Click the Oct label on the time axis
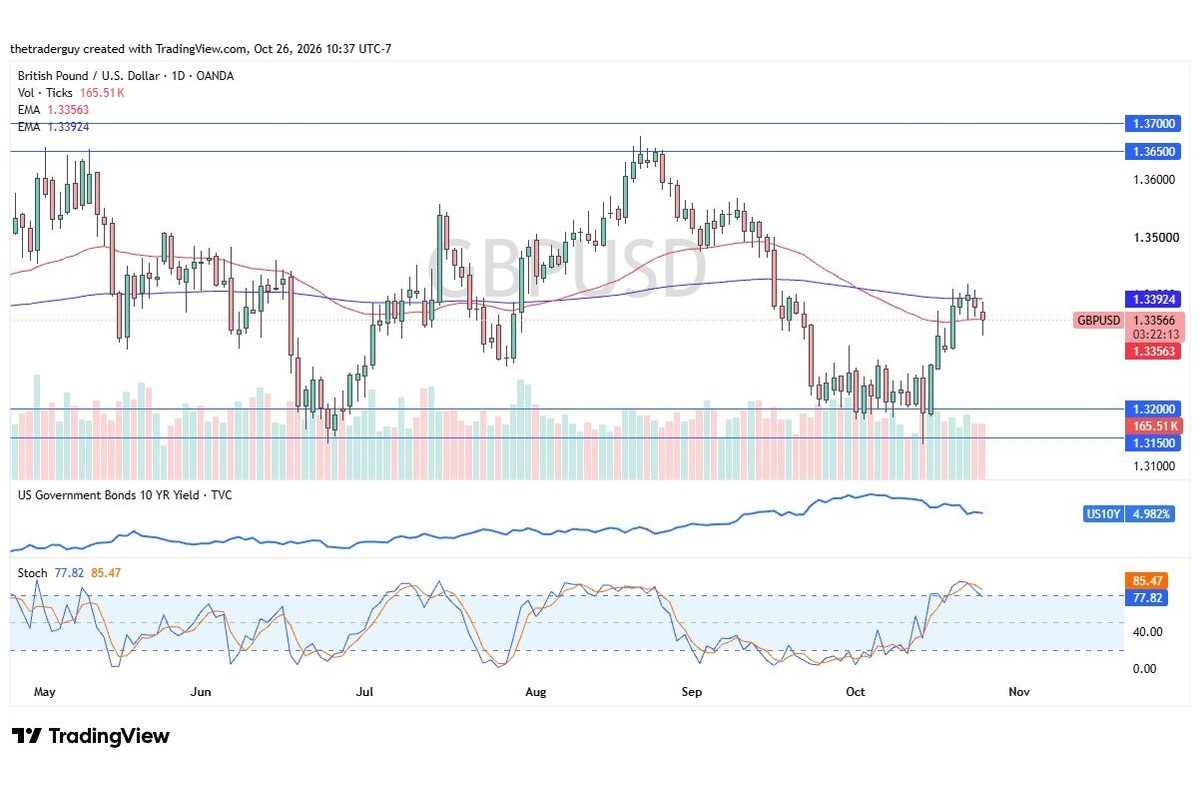This screenshot has width=1200, height=800. [x=855, y=691]
